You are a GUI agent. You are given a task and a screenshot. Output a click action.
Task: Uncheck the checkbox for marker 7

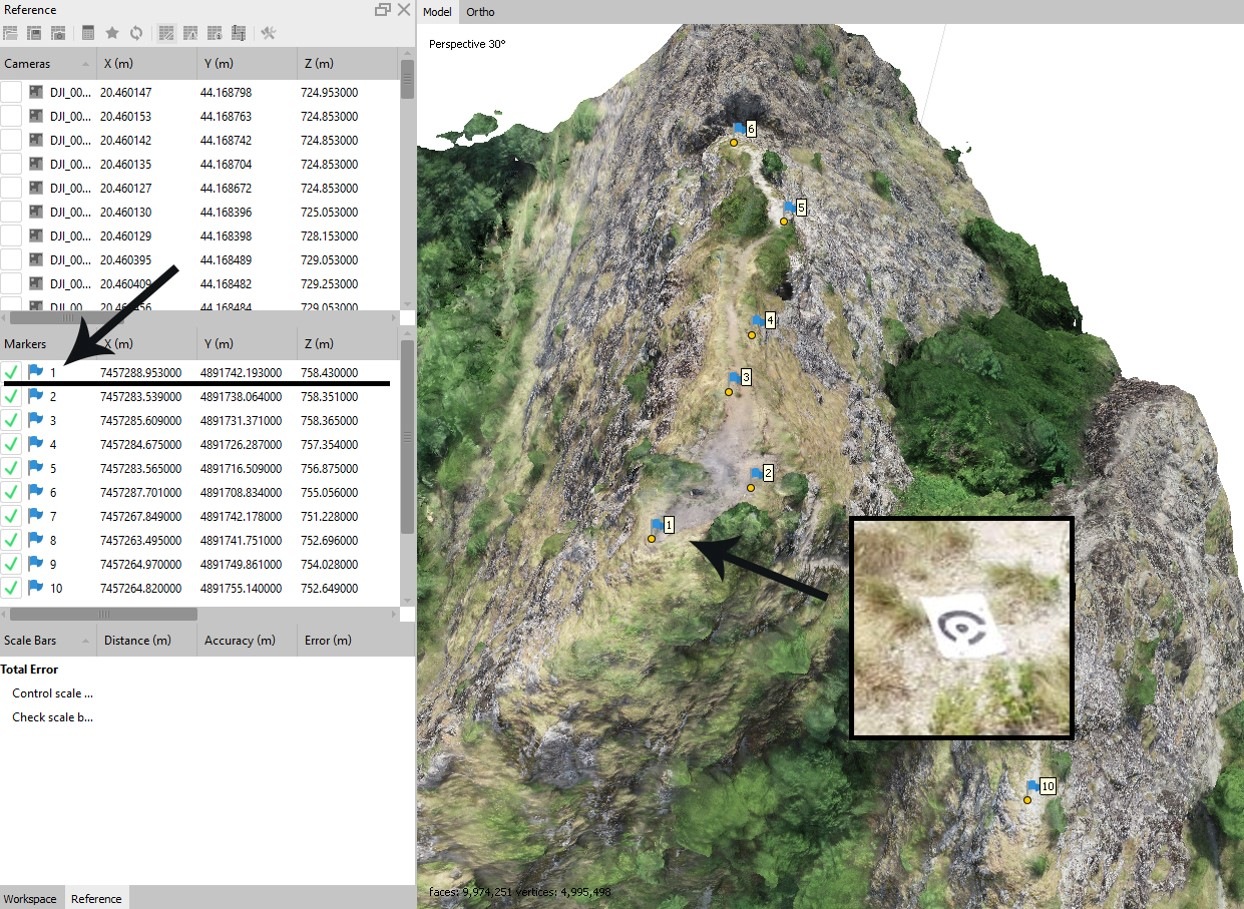click(11, 516)
